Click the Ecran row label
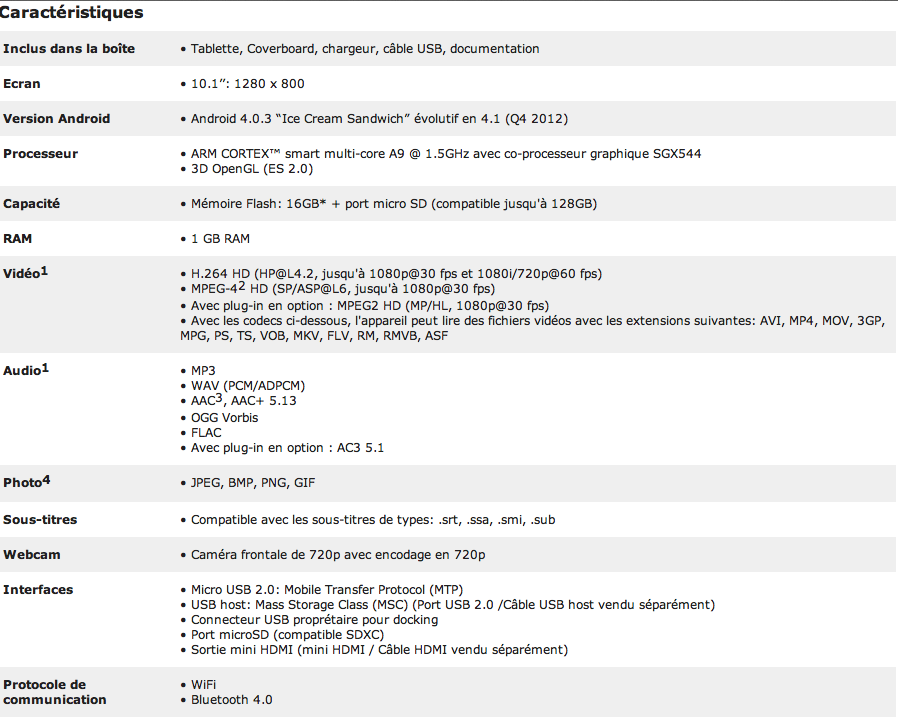The width and height of the screenshot is (898, 718). [22, 84]
